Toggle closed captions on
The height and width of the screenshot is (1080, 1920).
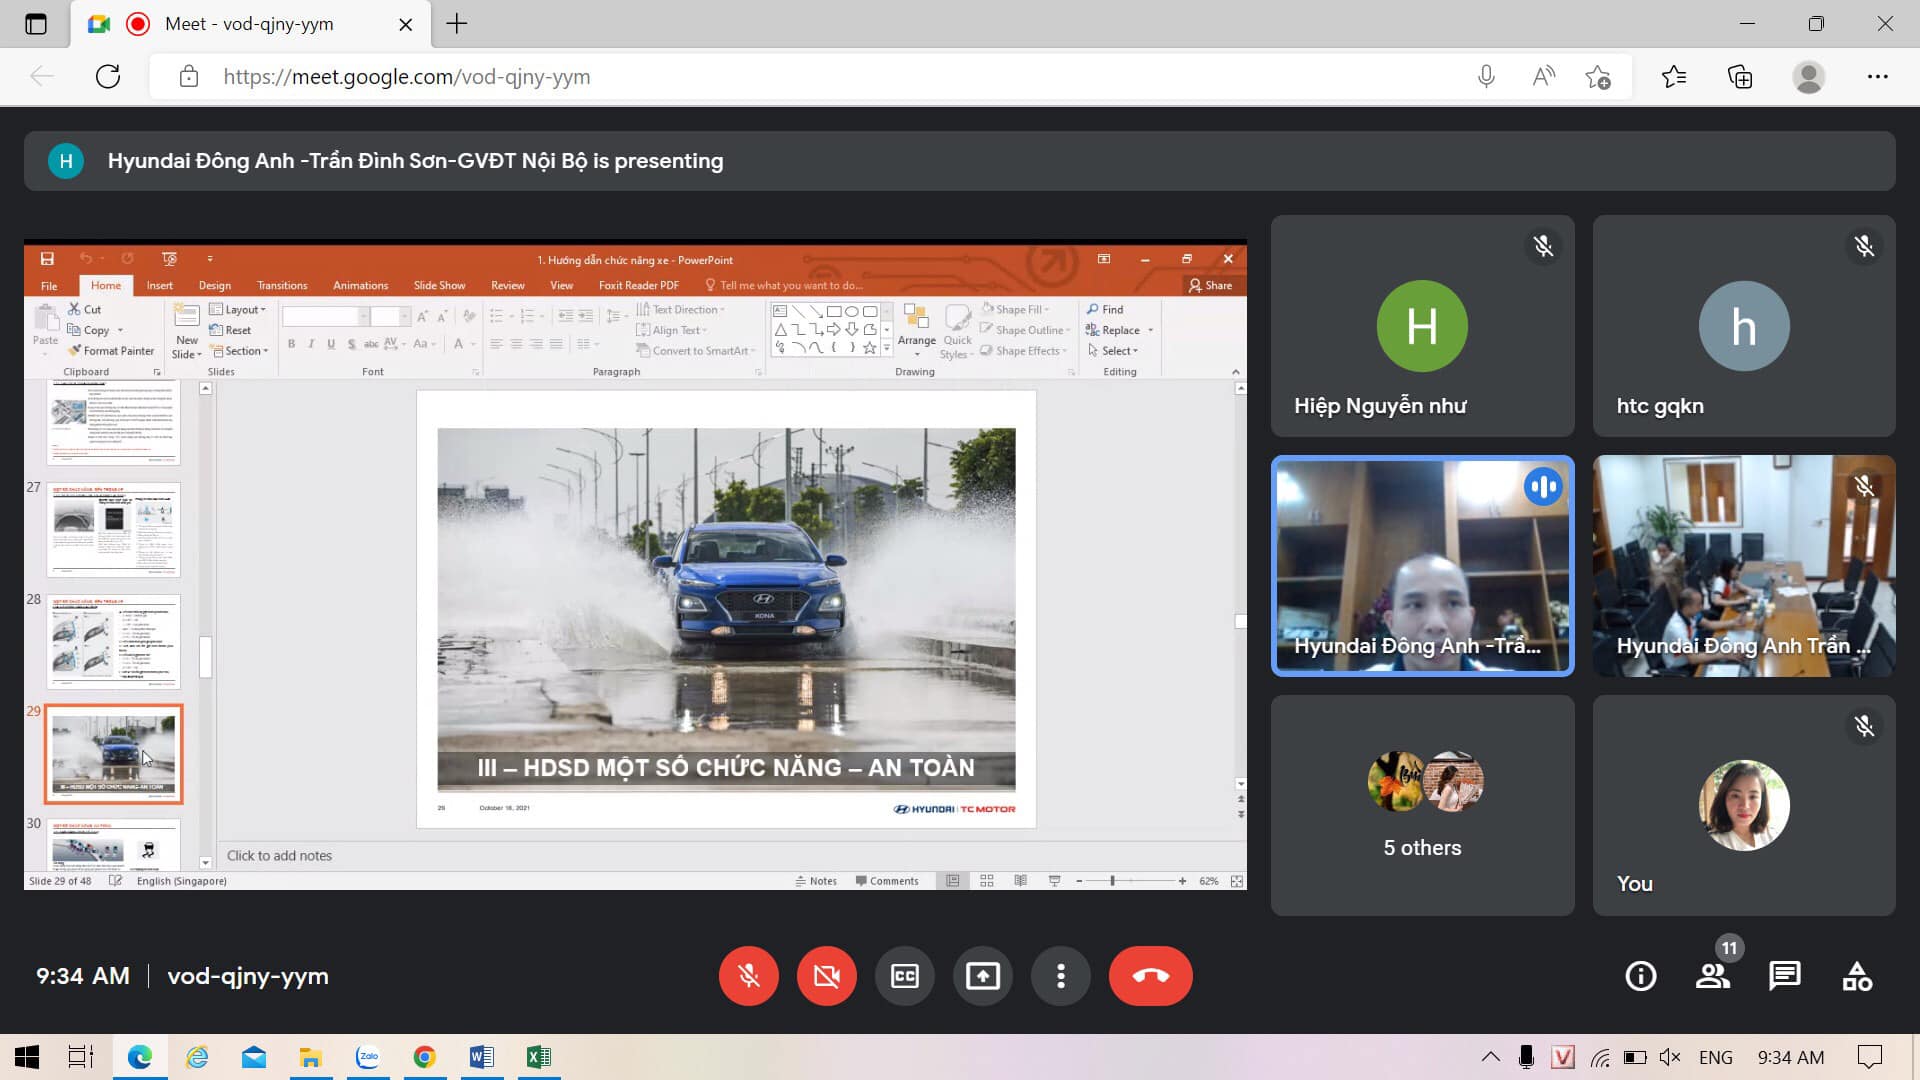pyautogui.click(x=904, y=976)
